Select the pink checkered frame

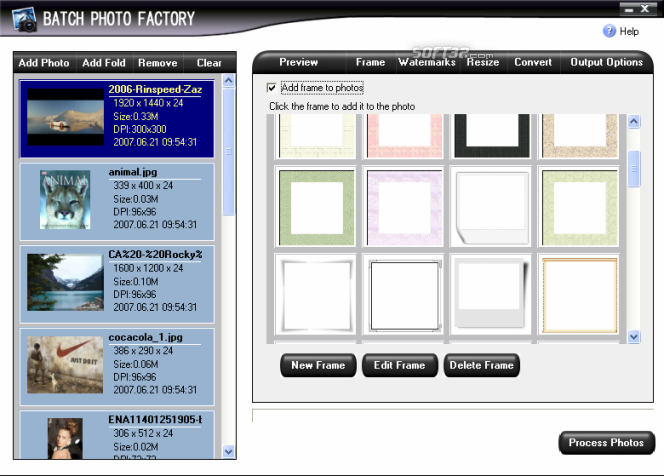404,136
